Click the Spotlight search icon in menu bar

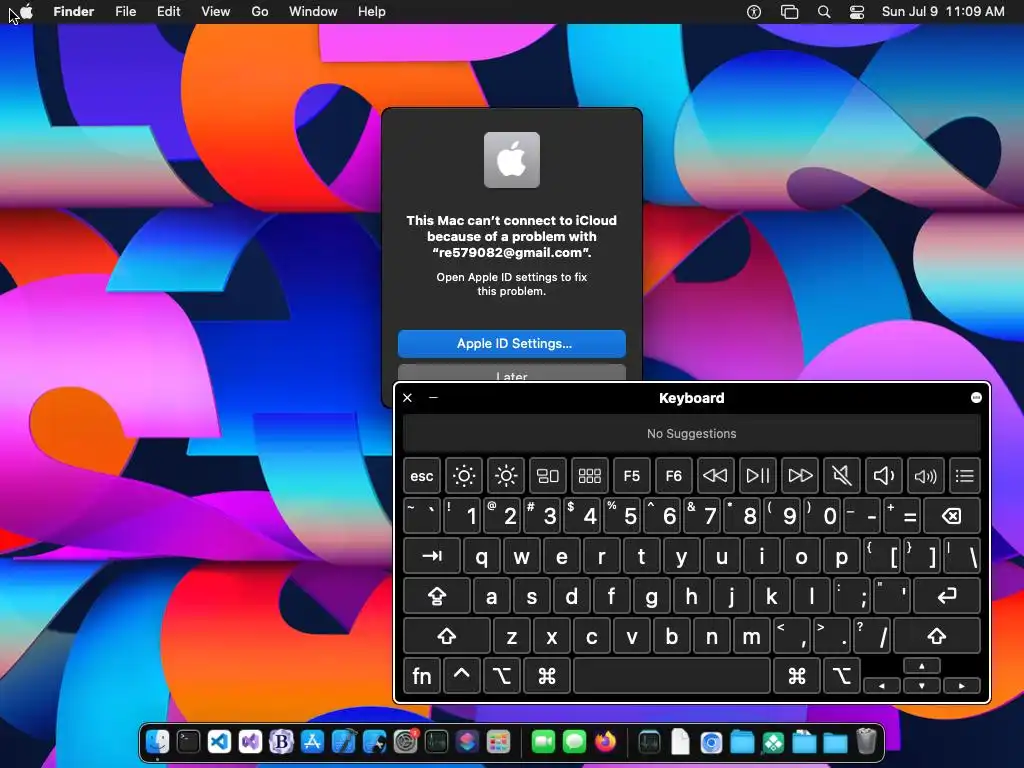824,12
